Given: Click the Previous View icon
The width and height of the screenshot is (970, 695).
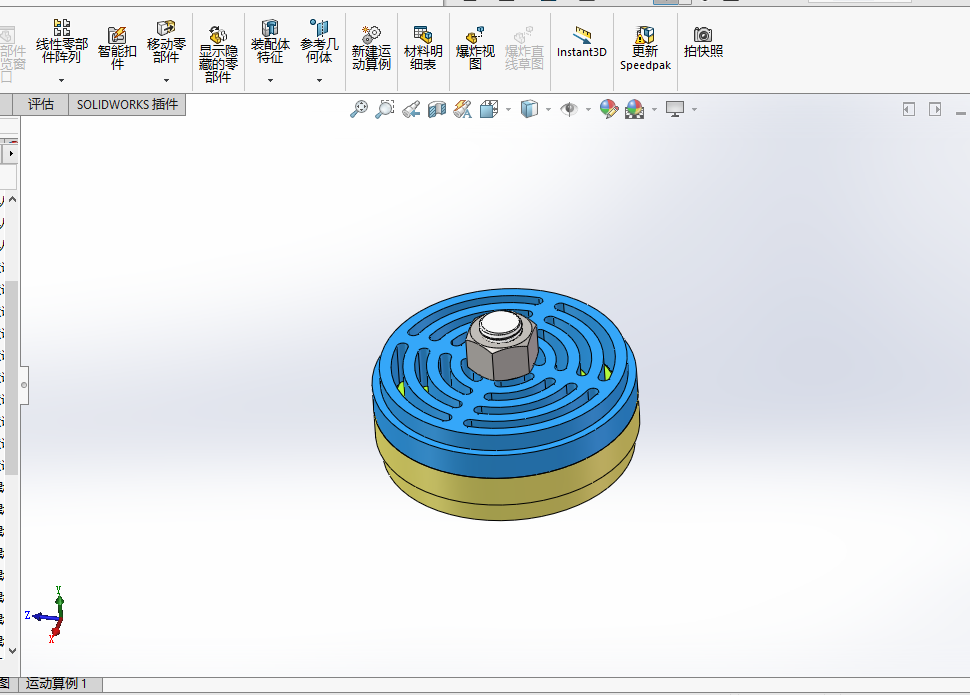Looking at the screenshot, I should (411, 110).
